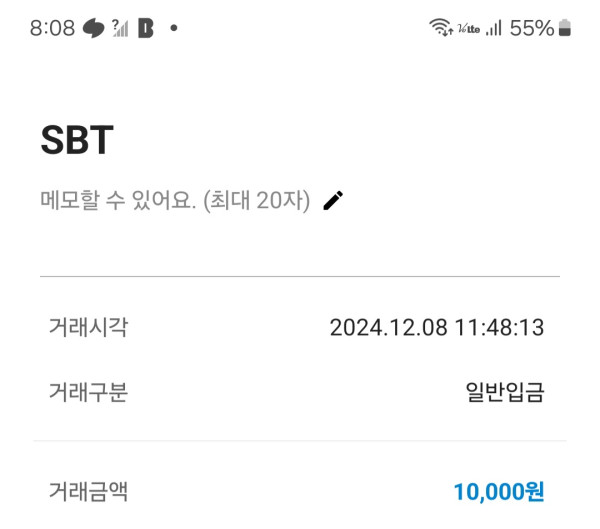Tap the 8:08 clock in status bar

pos(52,28)
